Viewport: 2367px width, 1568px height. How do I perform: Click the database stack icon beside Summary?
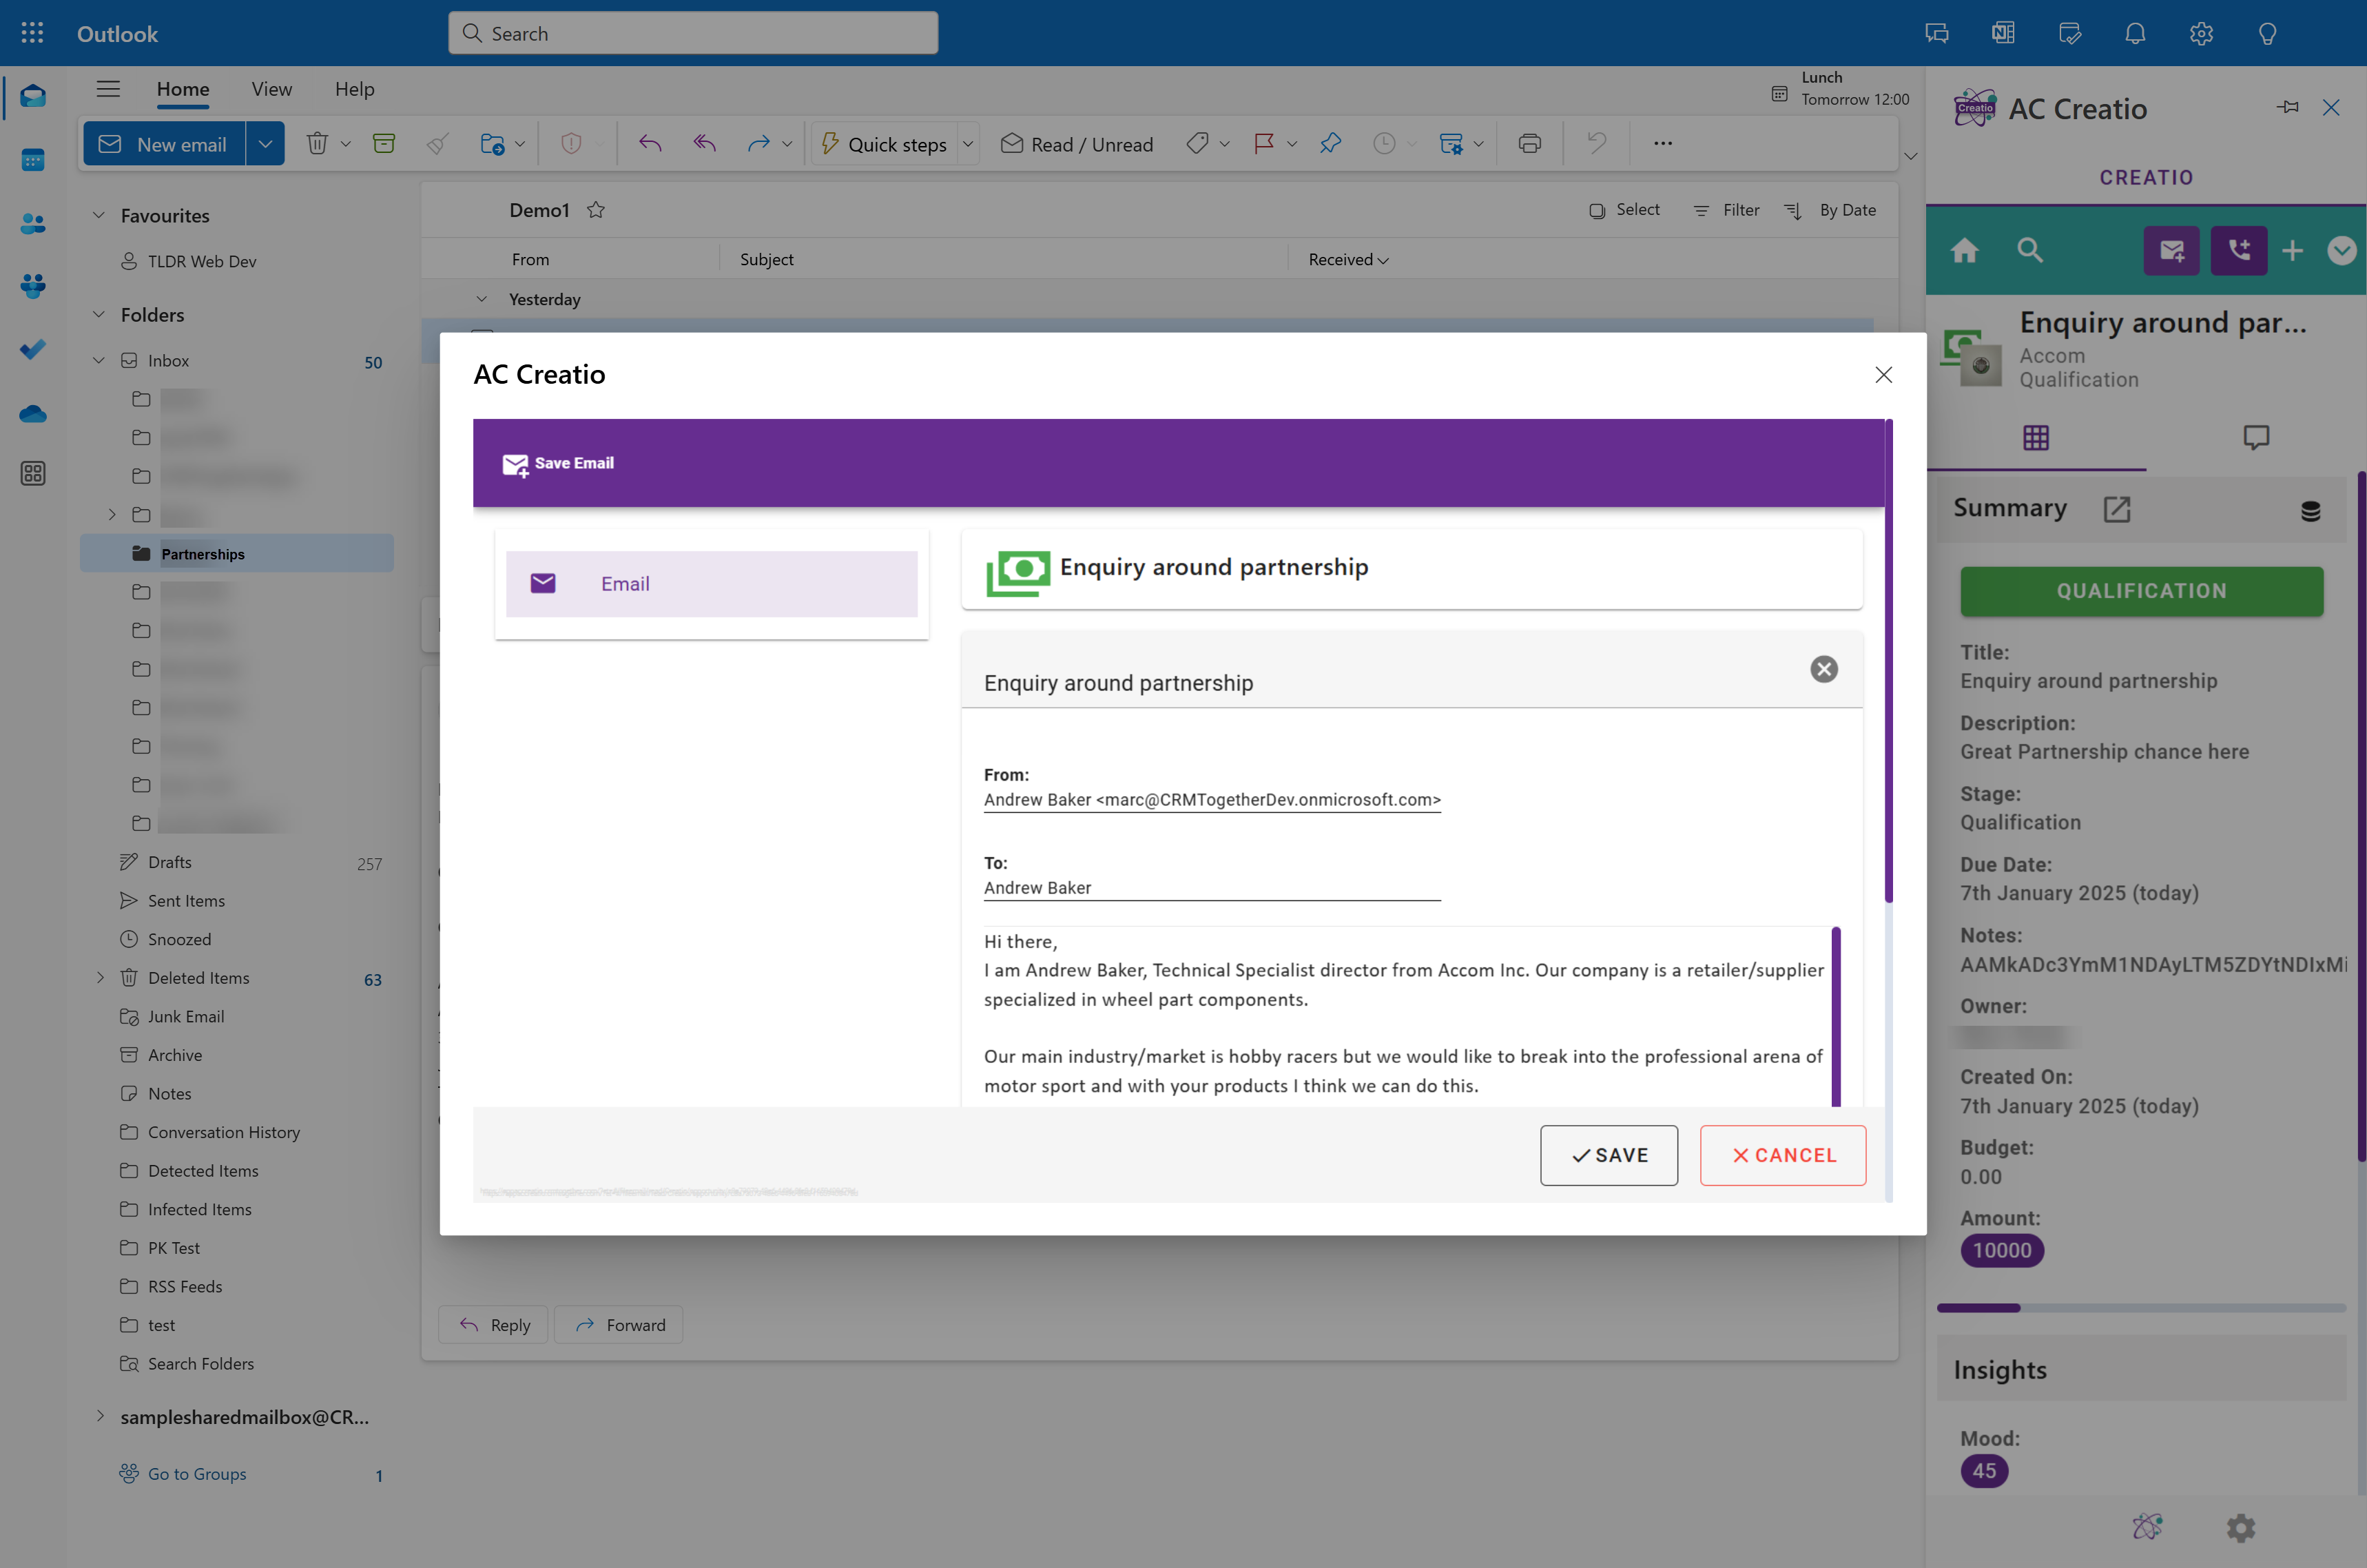pyautogui.click(x=2310, y=511)
